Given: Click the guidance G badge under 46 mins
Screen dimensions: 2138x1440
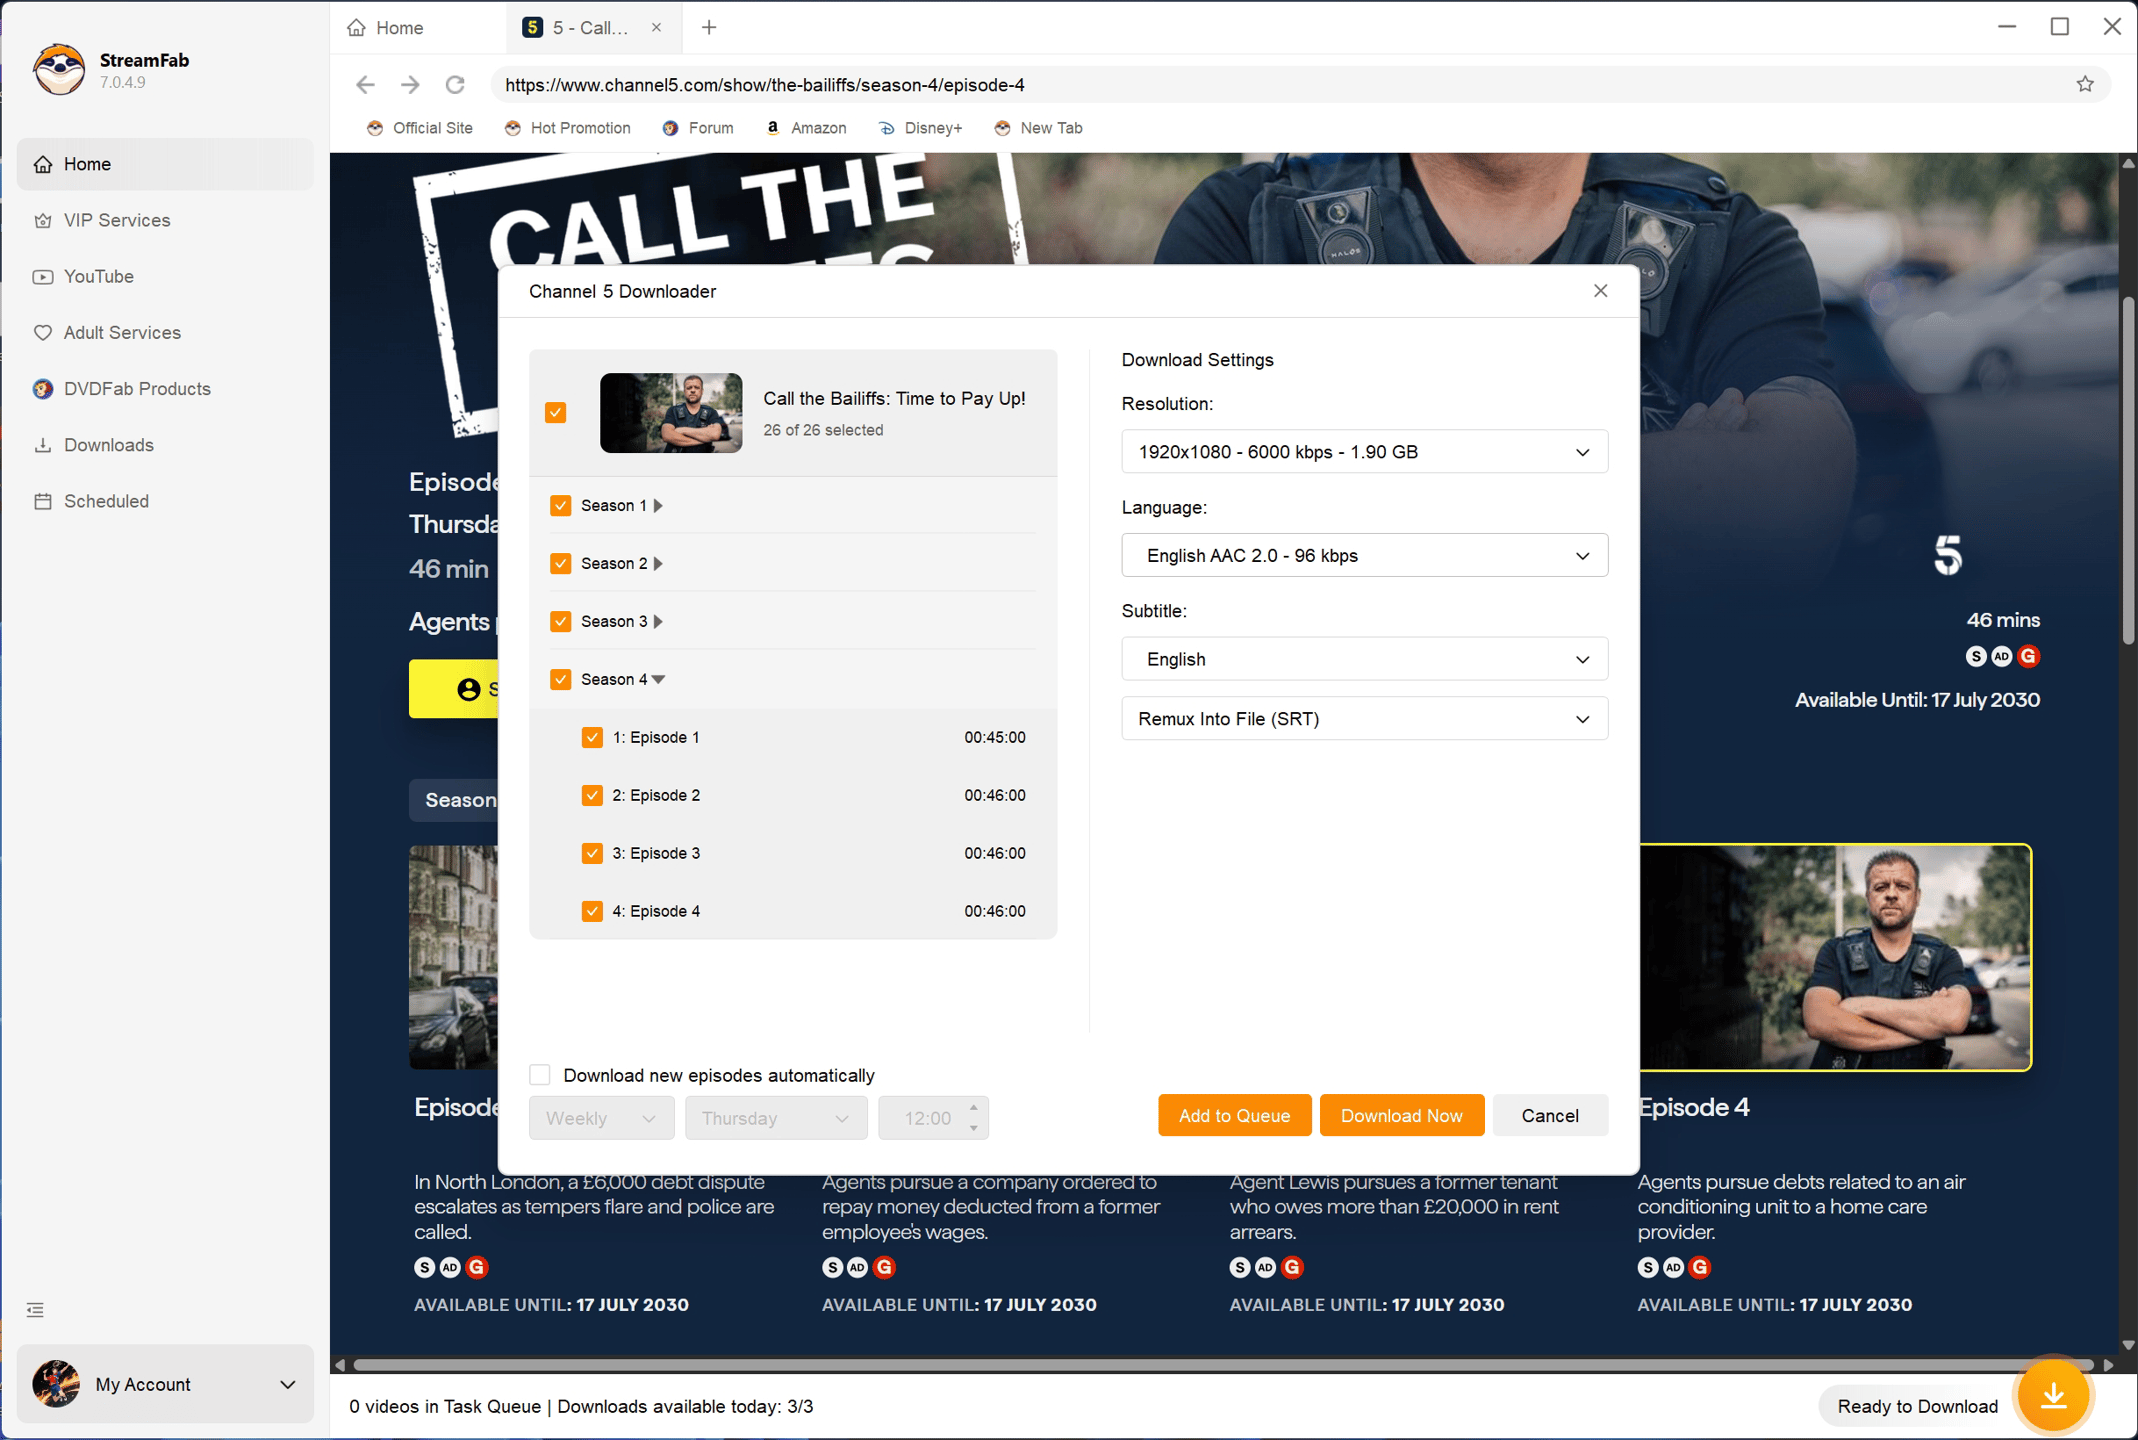Looking at the screenshot, I should click(x=2028, y=656).
